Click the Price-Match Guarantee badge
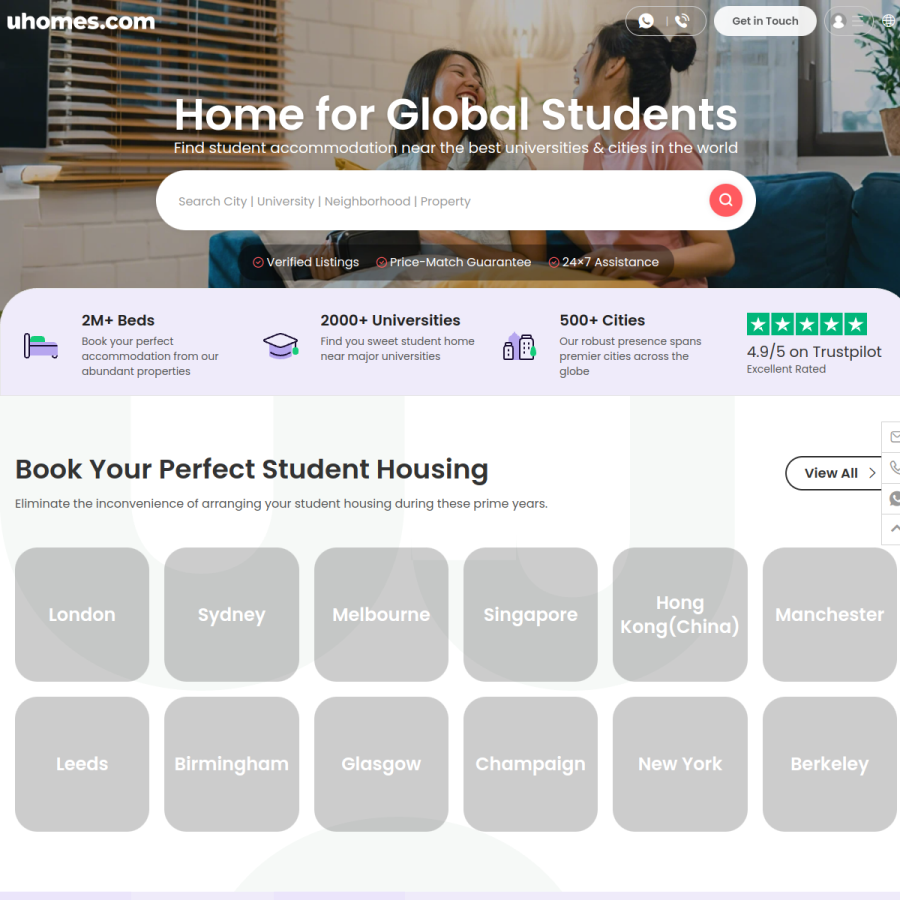900x900 pixels. coord(453,262)
